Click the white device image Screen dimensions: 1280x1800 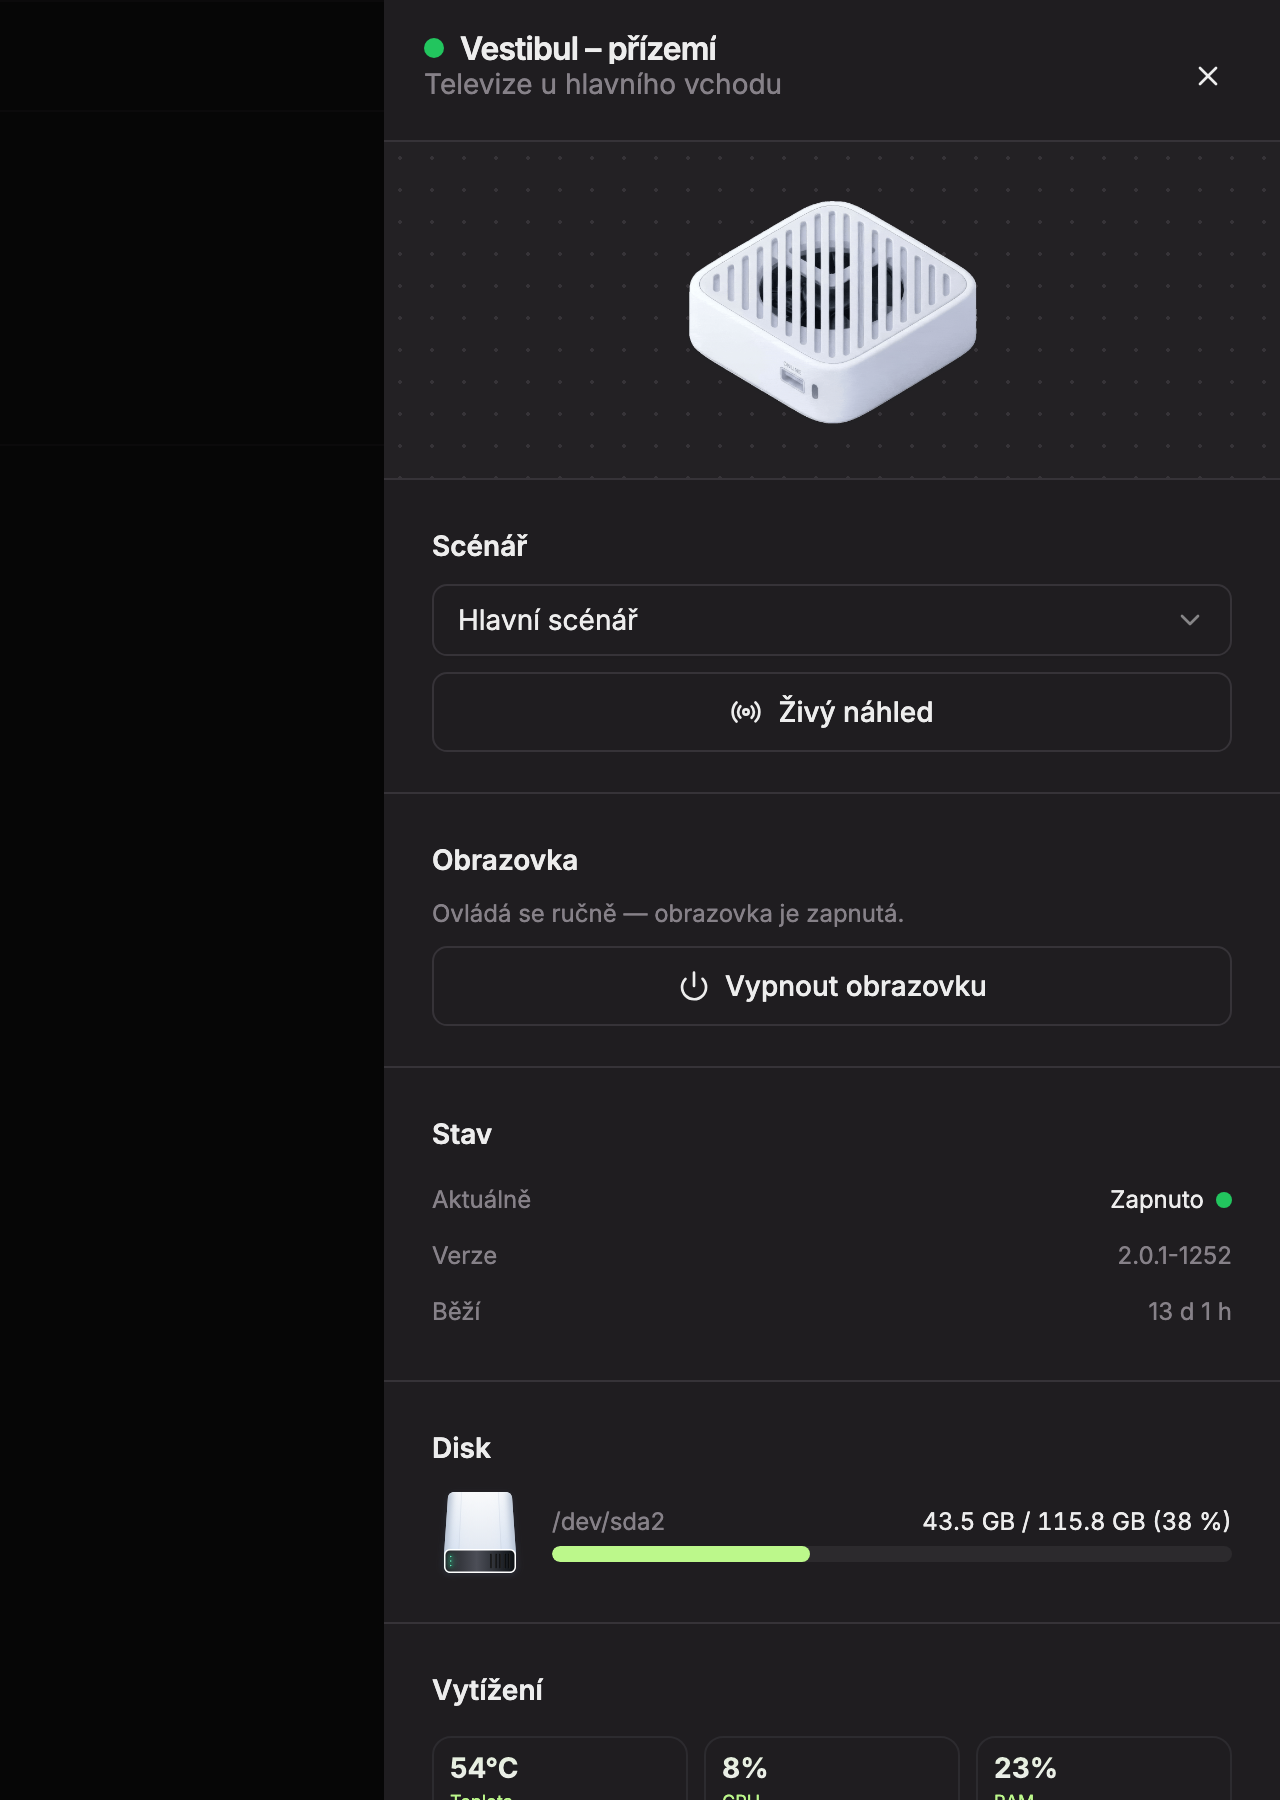tap(832, 311)
